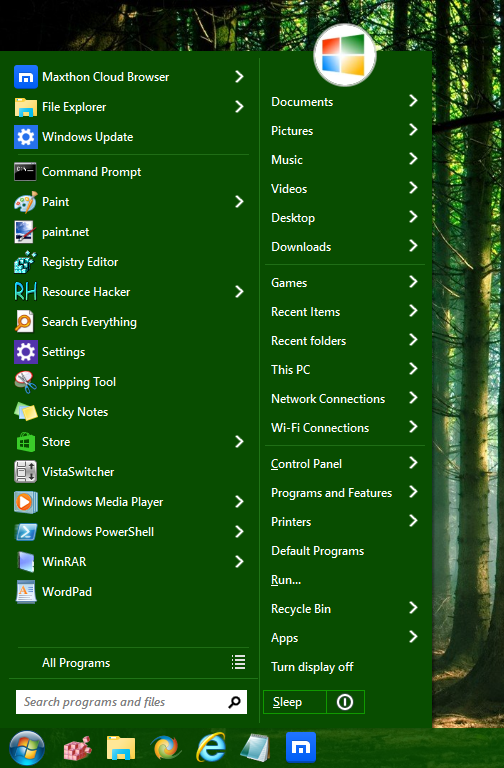The image size is (504, 768).
Task: Launch WordPad document icon
Action: coord(25,592)
